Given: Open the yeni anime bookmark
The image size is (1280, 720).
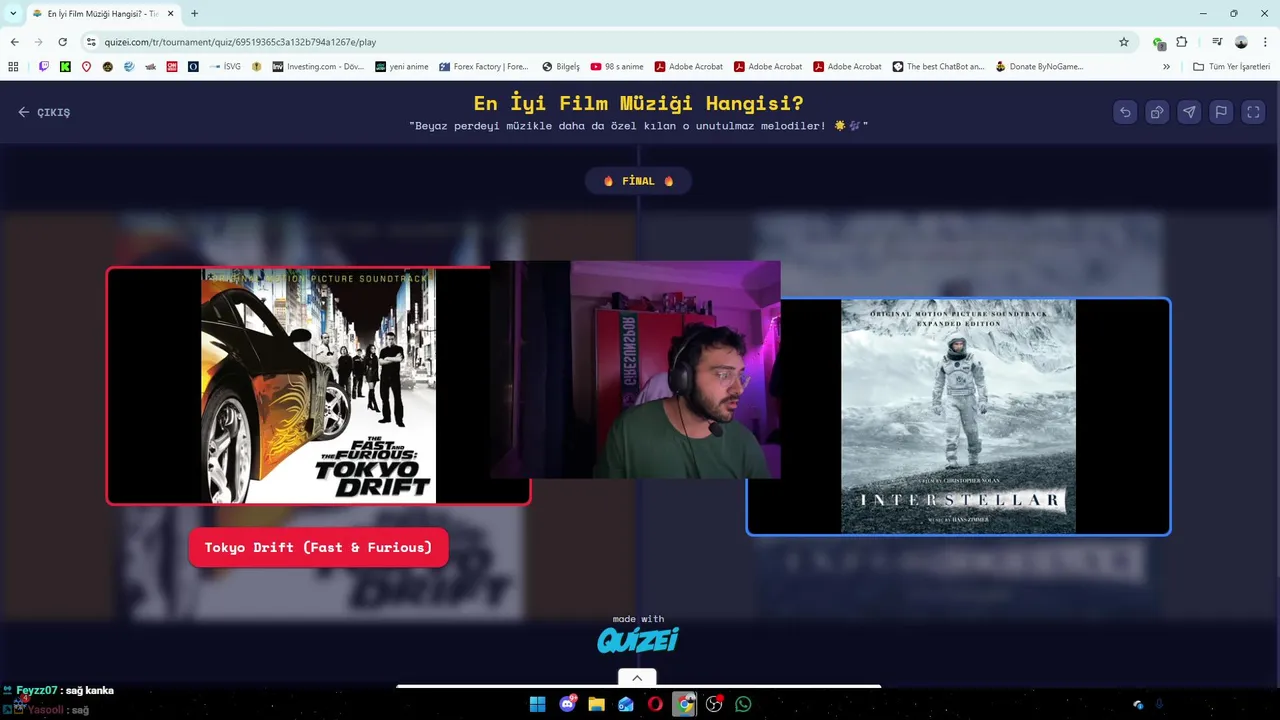Looking at the screenshot, I should click(x=402, y=67).
